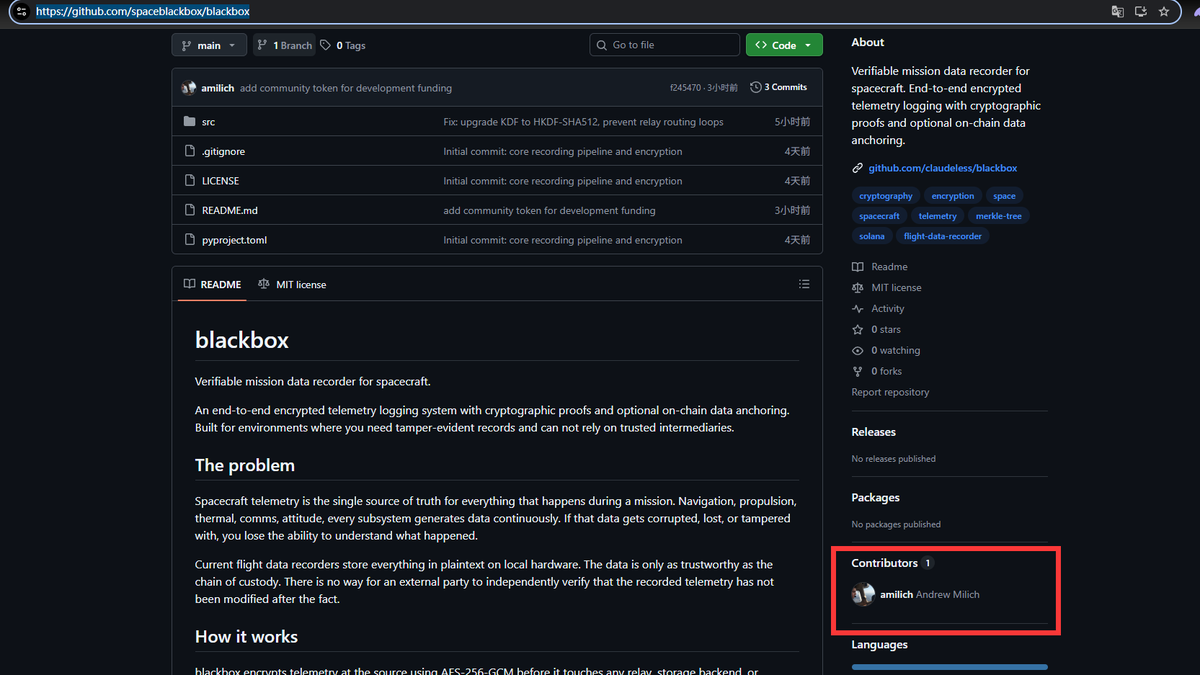
Task: Open the LICENSE file
Action: tap(220, 181)
